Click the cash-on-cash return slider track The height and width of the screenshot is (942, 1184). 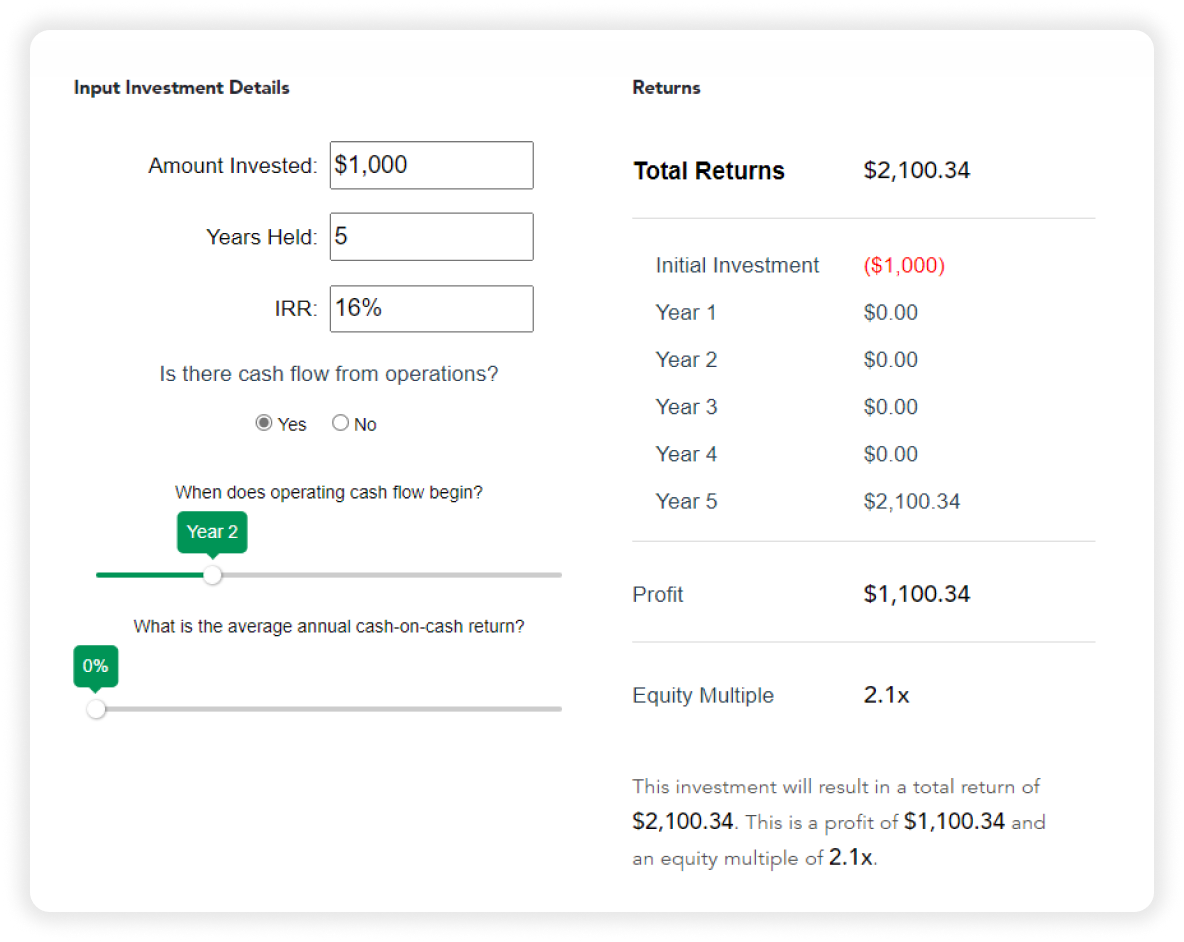tap(350, 708)
